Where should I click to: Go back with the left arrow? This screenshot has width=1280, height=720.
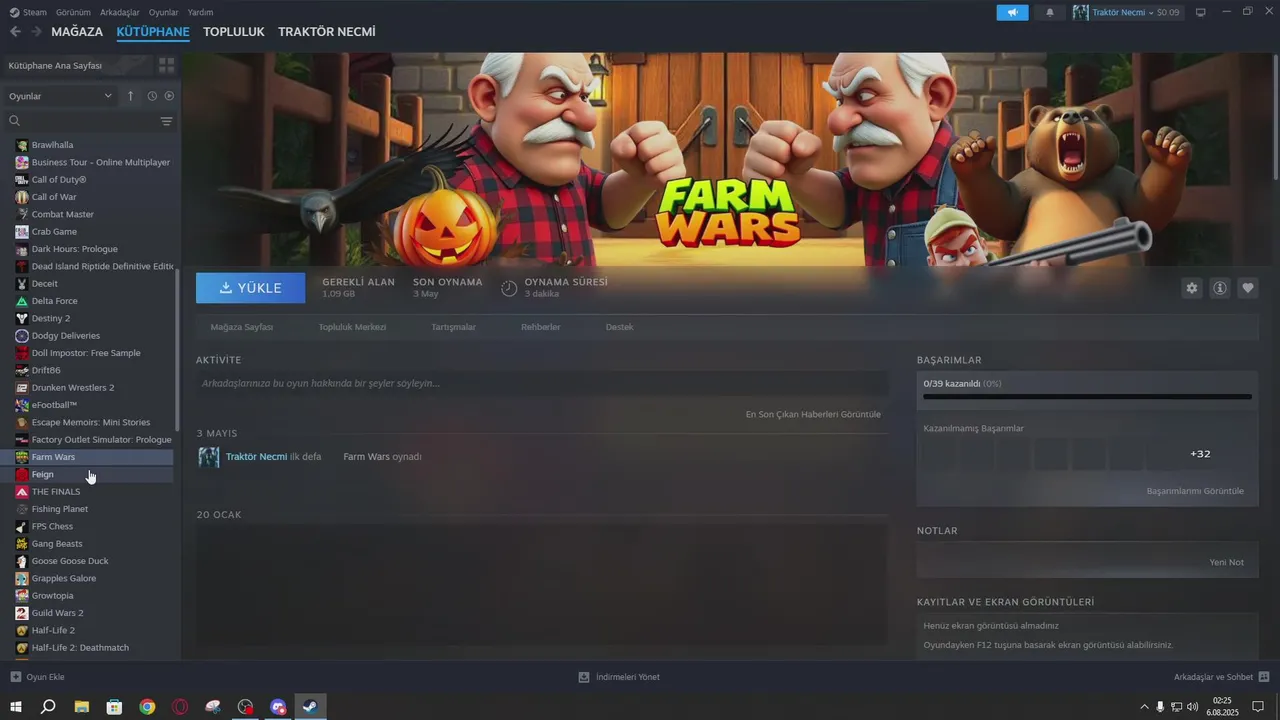15,32
